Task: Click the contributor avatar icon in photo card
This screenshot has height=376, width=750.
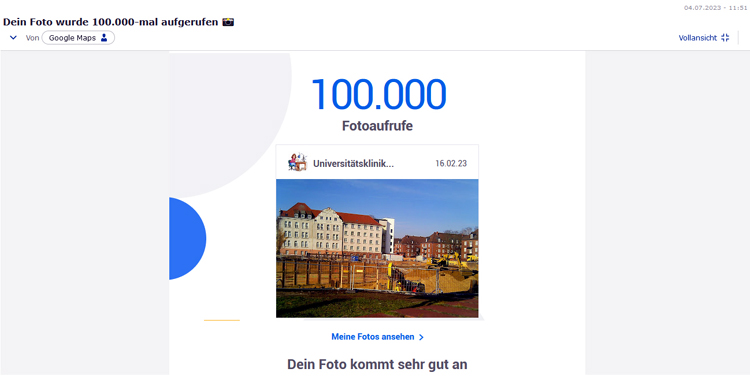Action: [297, 162]
